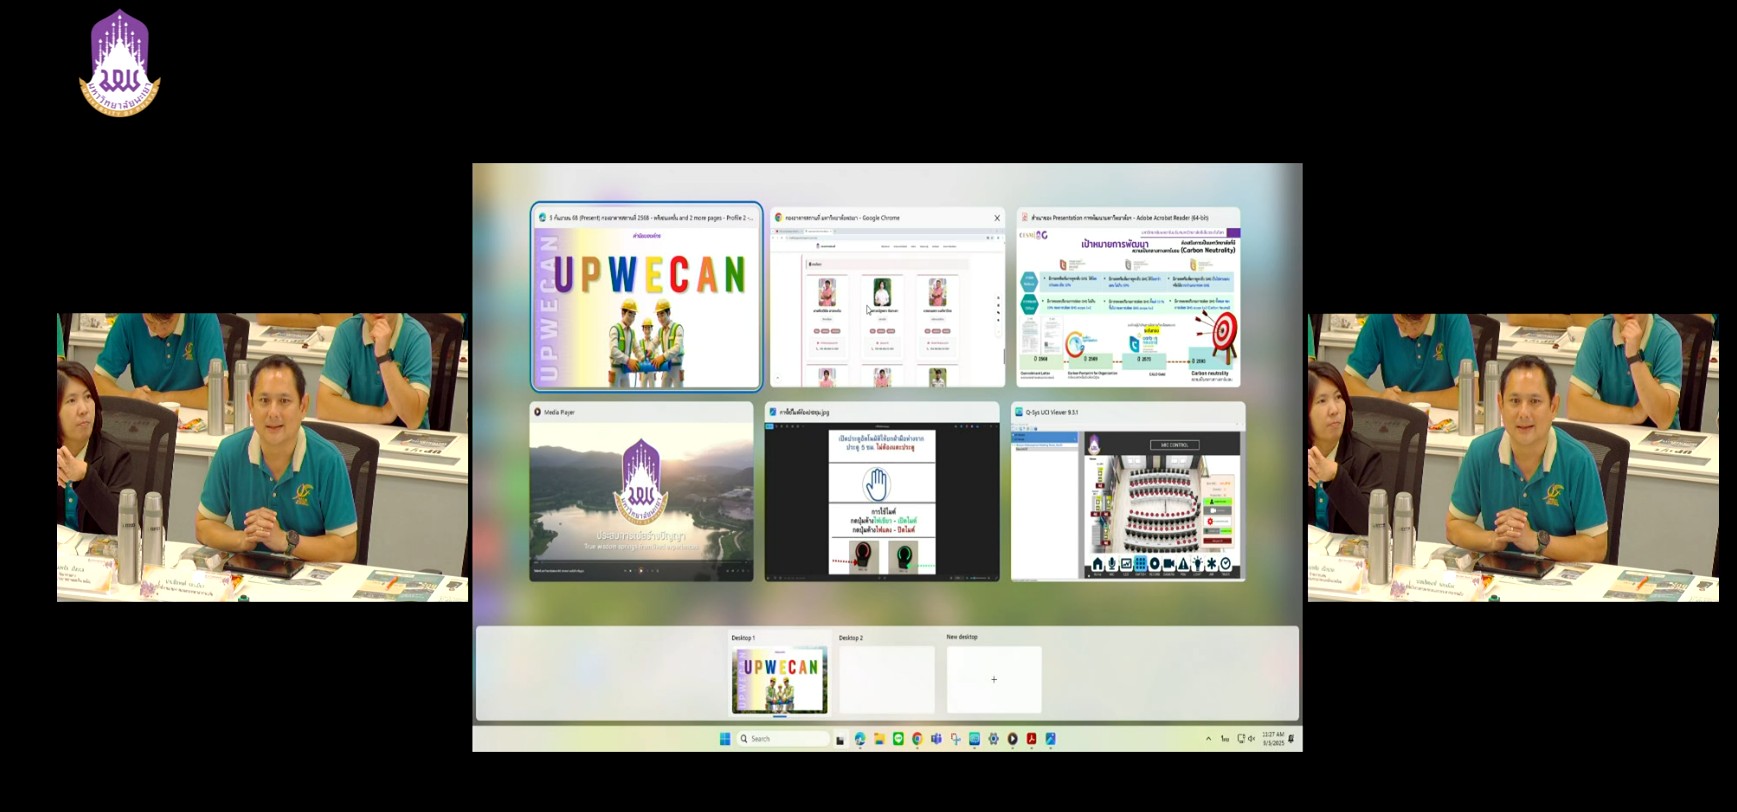
Task: Click the taskbar Search box
Action: pyautogui.click(x=783, y=739)
